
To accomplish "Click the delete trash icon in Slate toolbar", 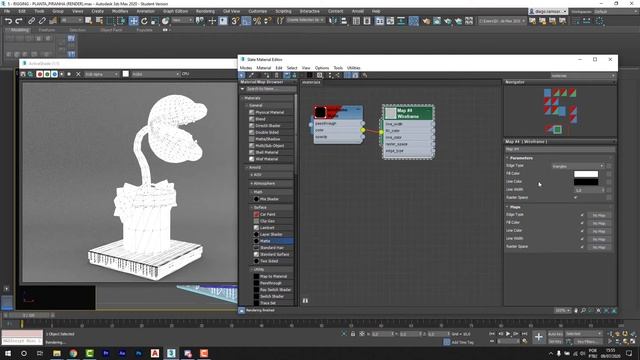I will (276, 75).
